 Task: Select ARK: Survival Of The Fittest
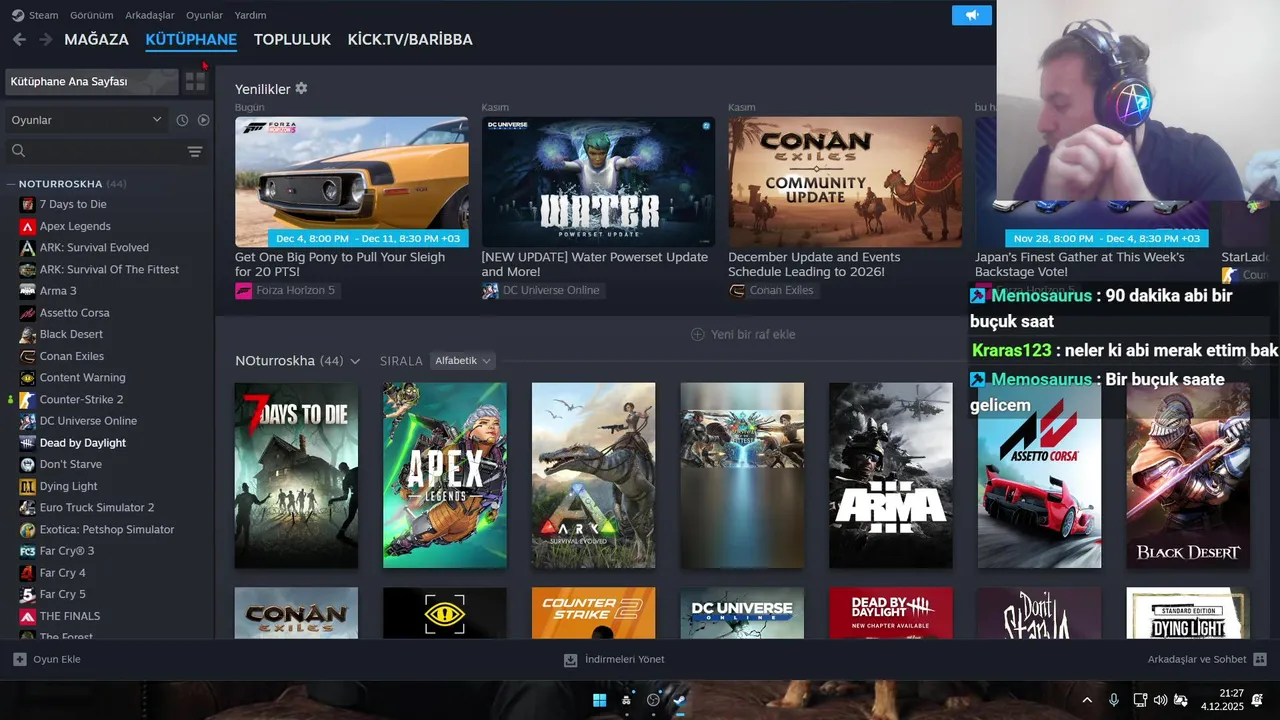[109, 269]
